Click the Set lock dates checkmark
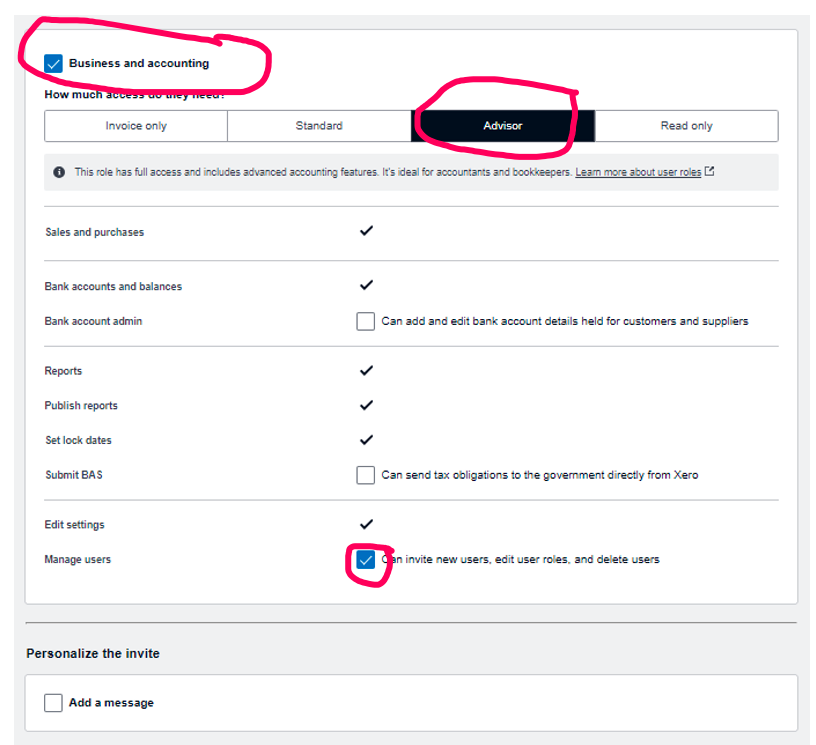The height and width of the screenshot is (745, 816). [x=366, y=440]
